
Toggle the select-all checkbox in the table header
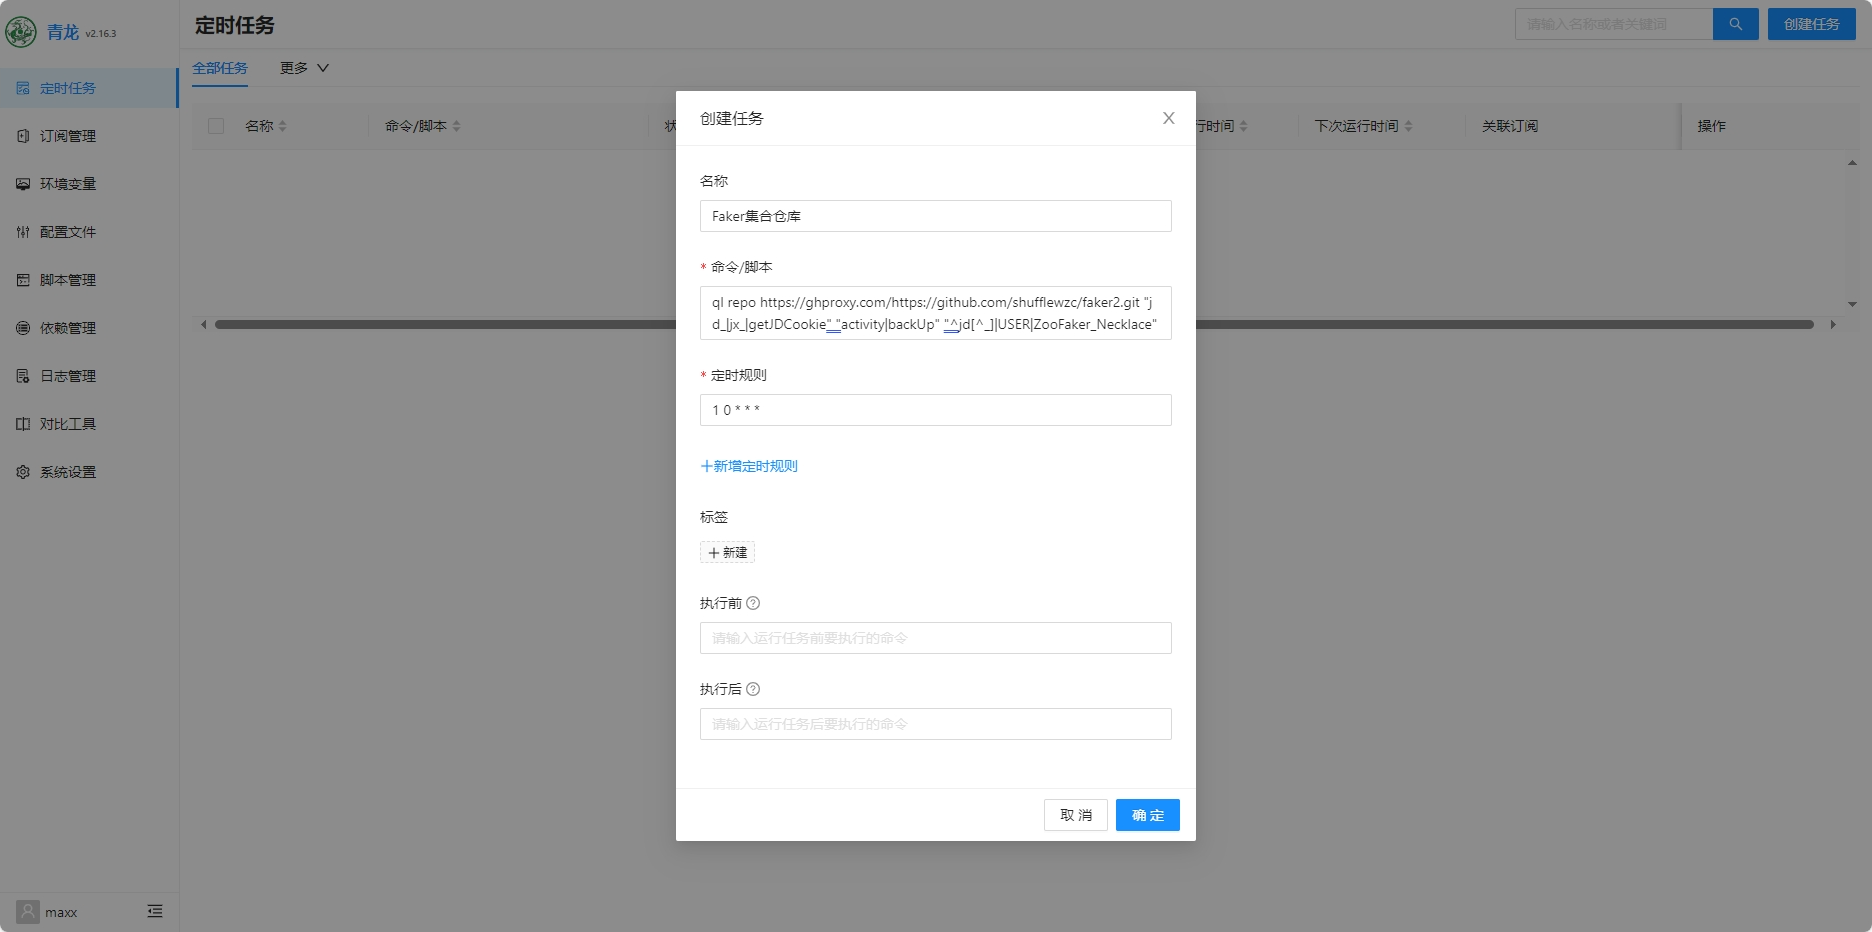tap(216, 126)
